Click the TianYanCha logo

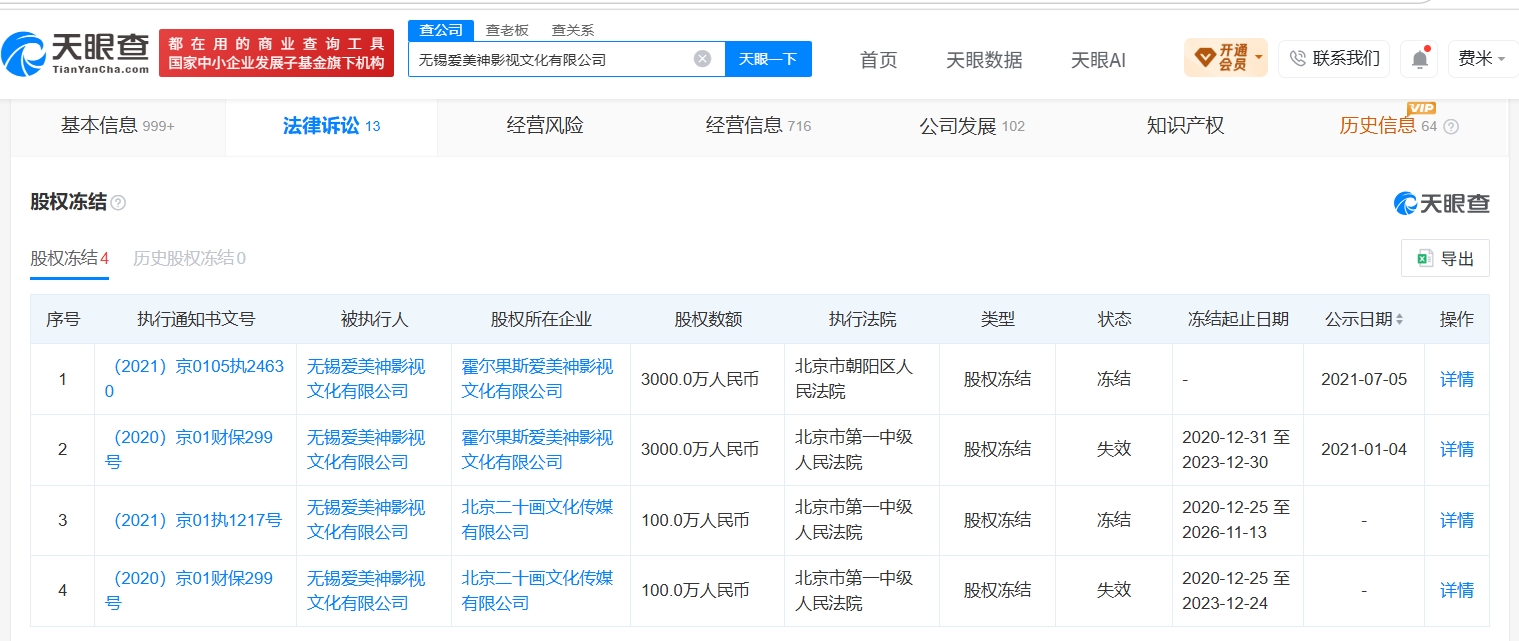tap(76, 54)
